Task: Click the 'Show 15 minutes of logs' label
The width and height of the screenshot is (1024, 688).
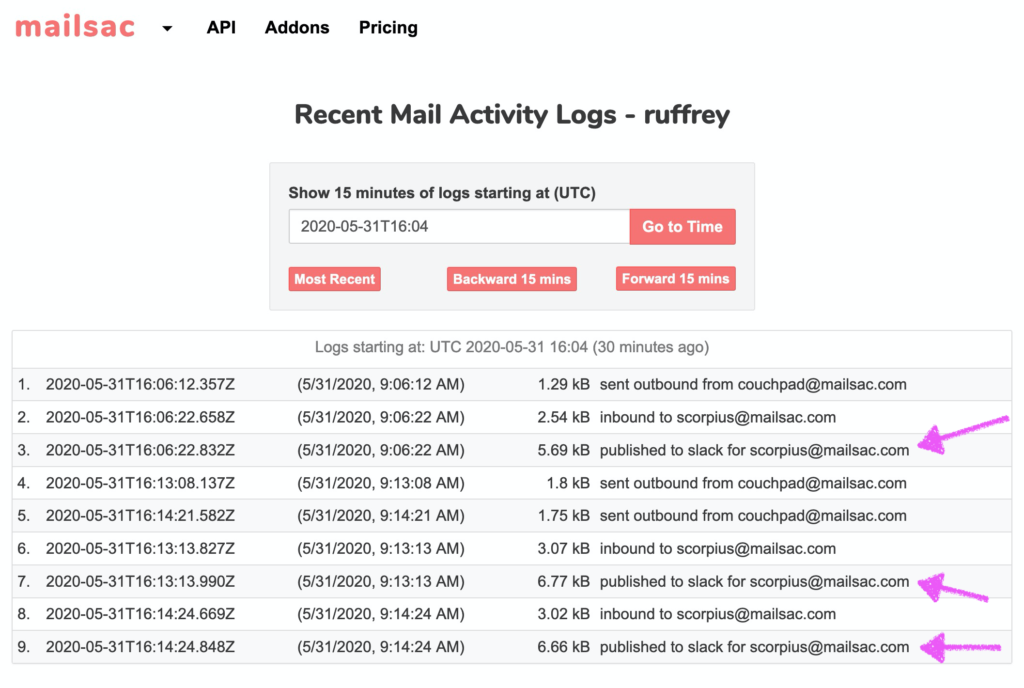Action: 442,193
